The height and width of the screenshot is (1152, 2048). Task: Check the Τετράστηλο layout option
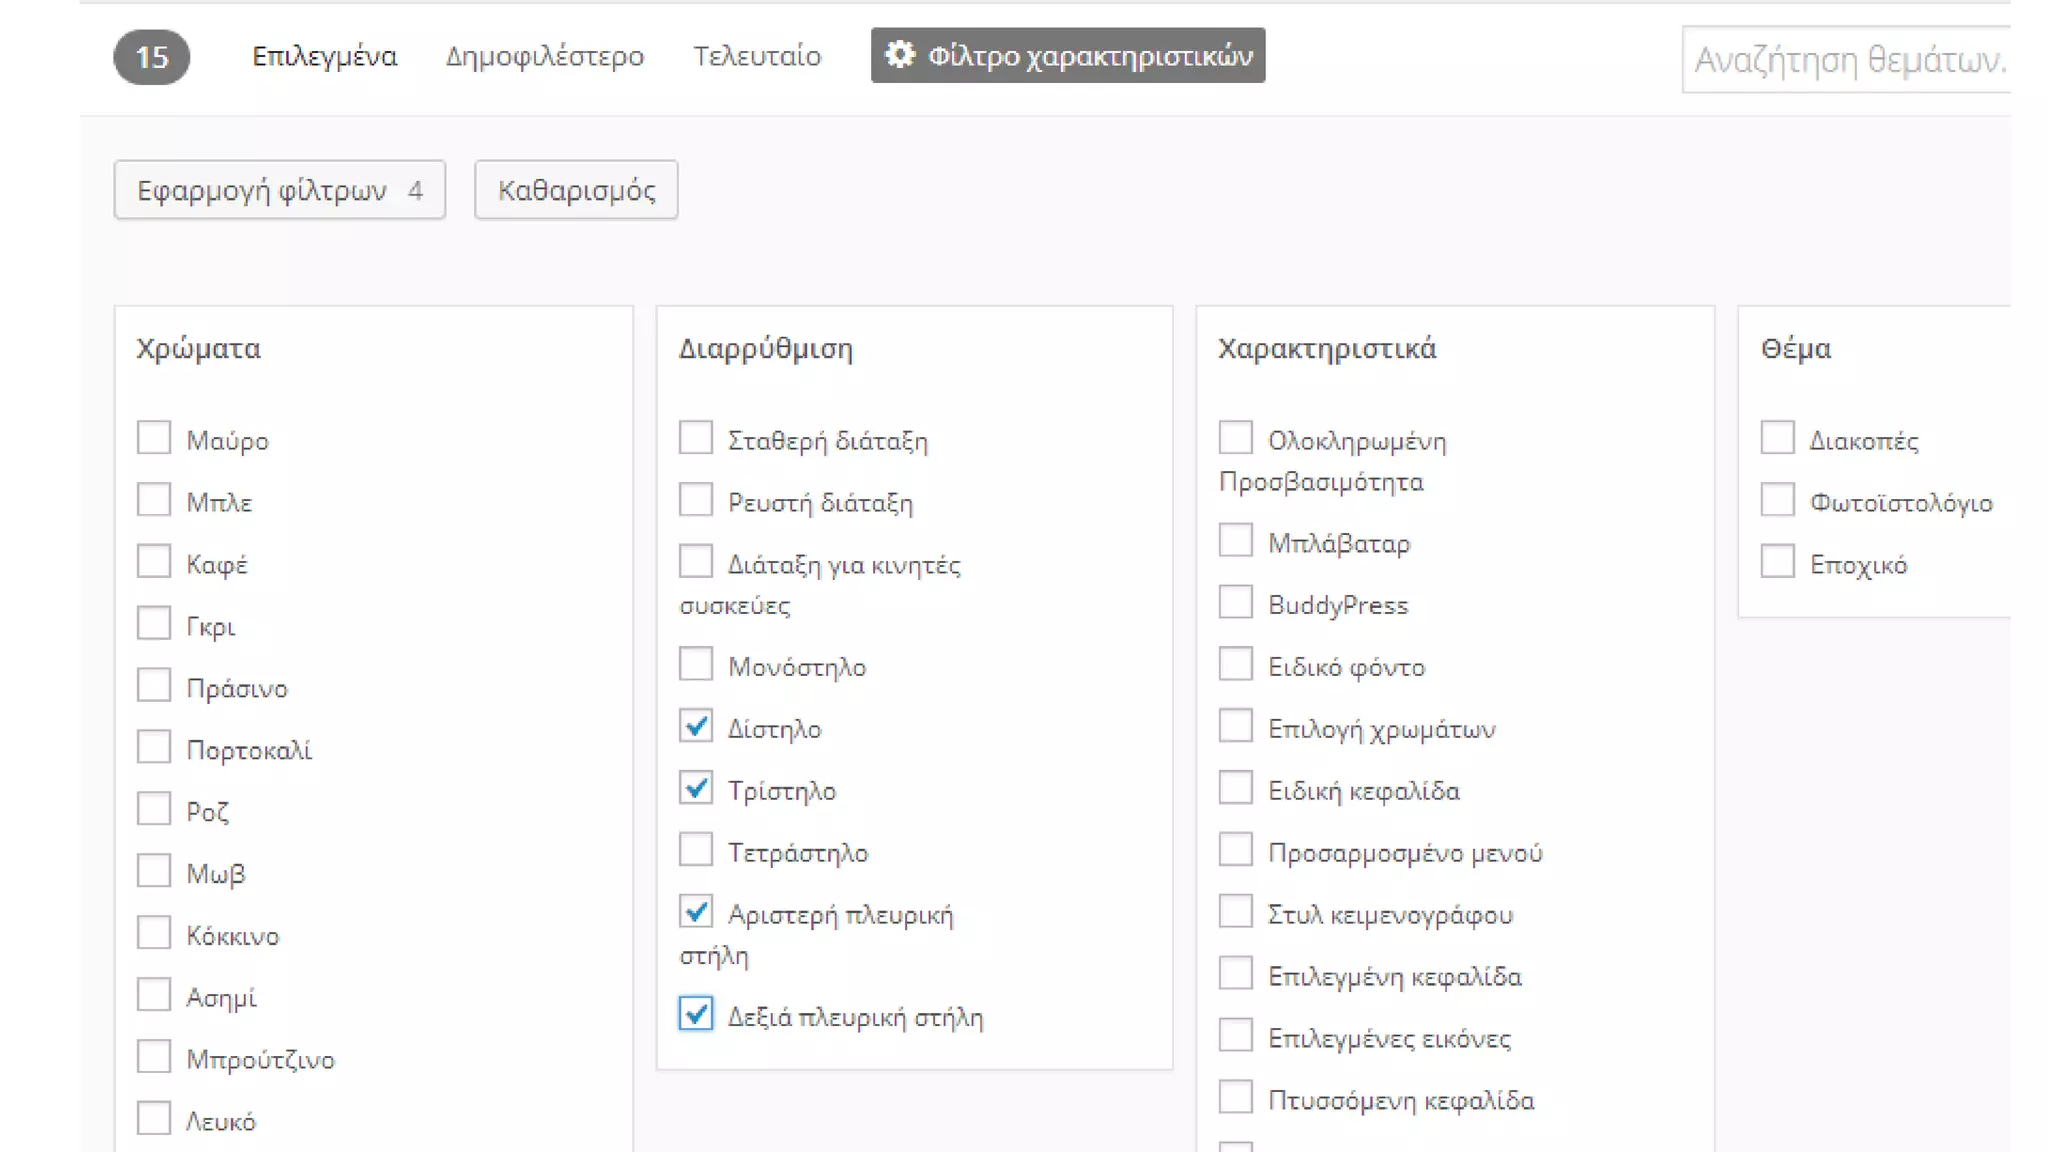[x=696, y=850]
